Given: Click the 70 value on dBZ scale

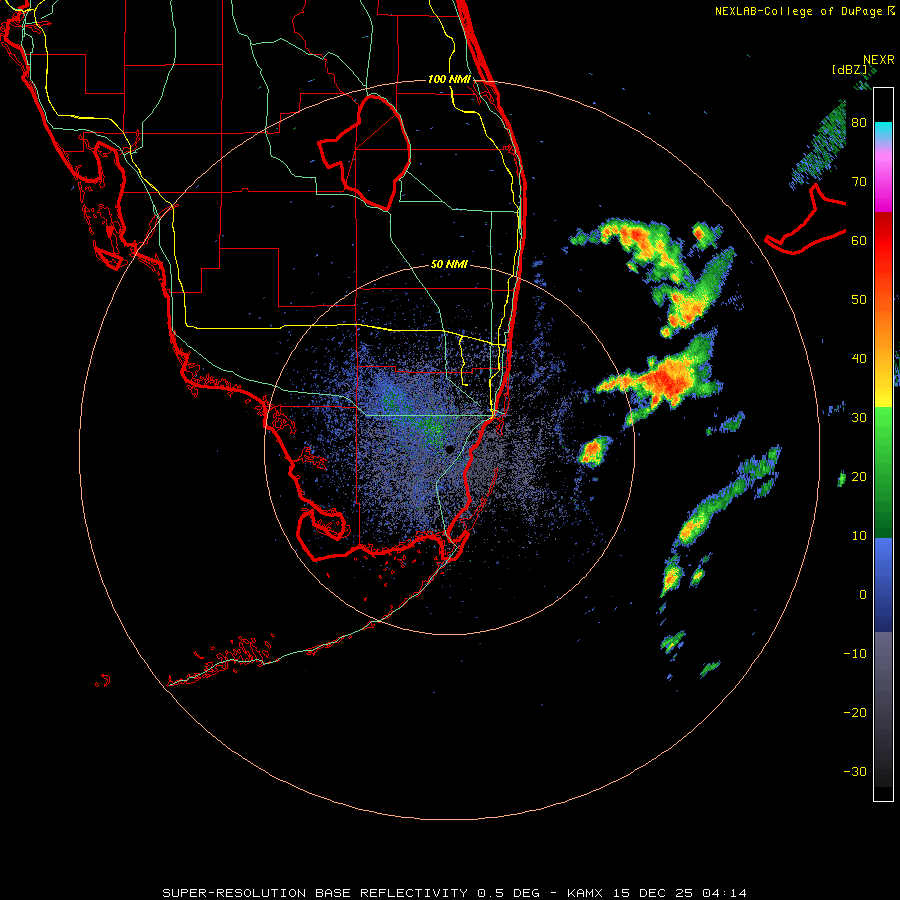Looking at the screenshot, I should (x=859, y=182).
